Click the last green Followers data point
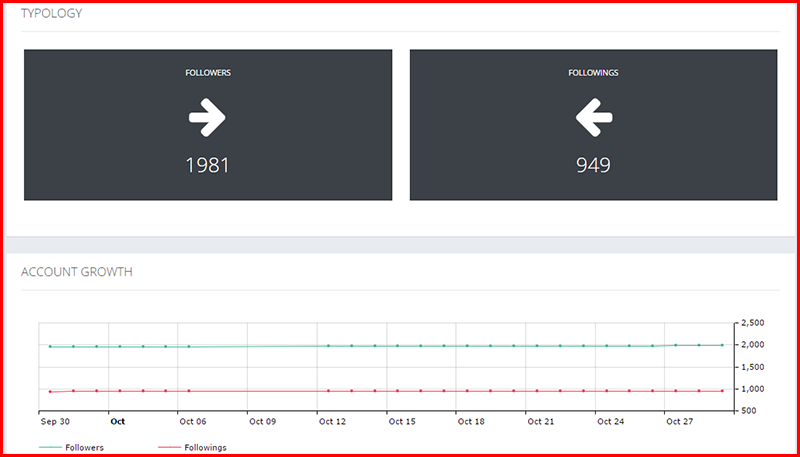Screen dimensions: 800x457 (x=722, y=345)
